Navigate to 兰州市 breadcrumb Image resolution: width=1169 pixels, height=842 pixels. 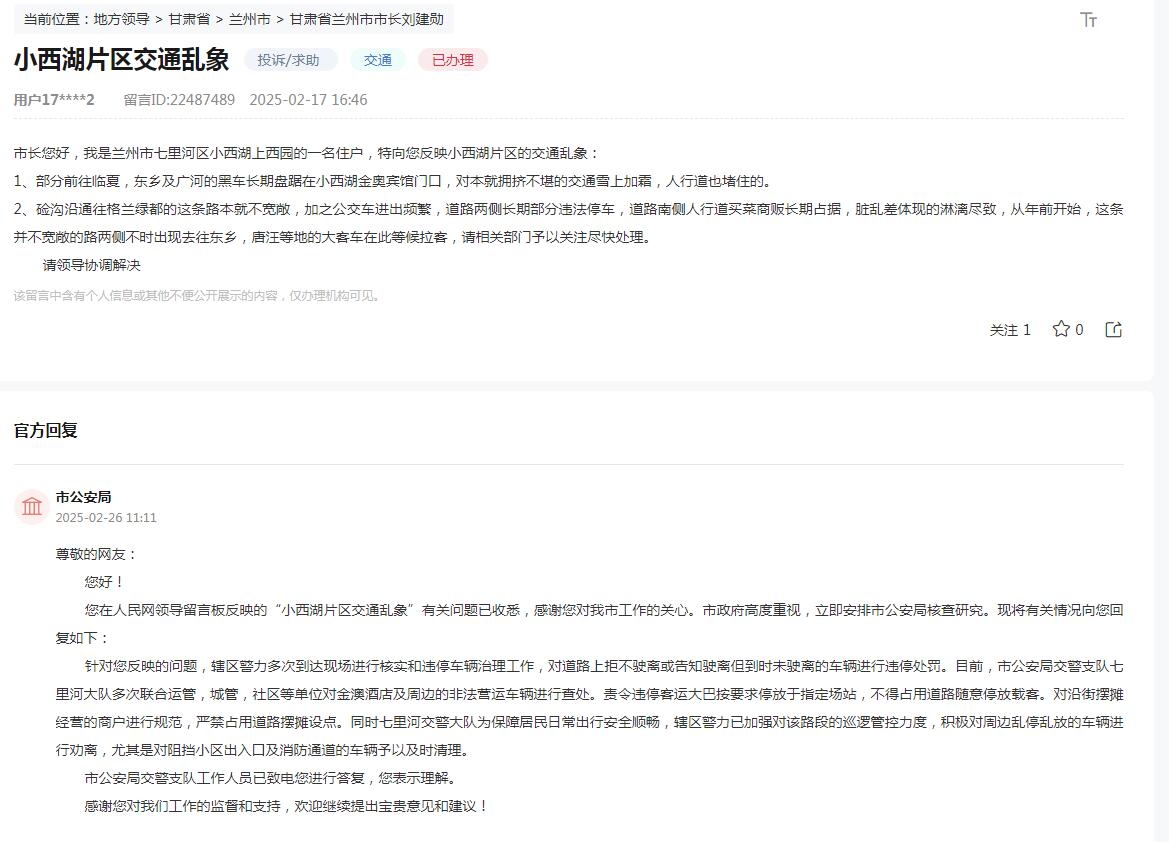coord(249,19)
